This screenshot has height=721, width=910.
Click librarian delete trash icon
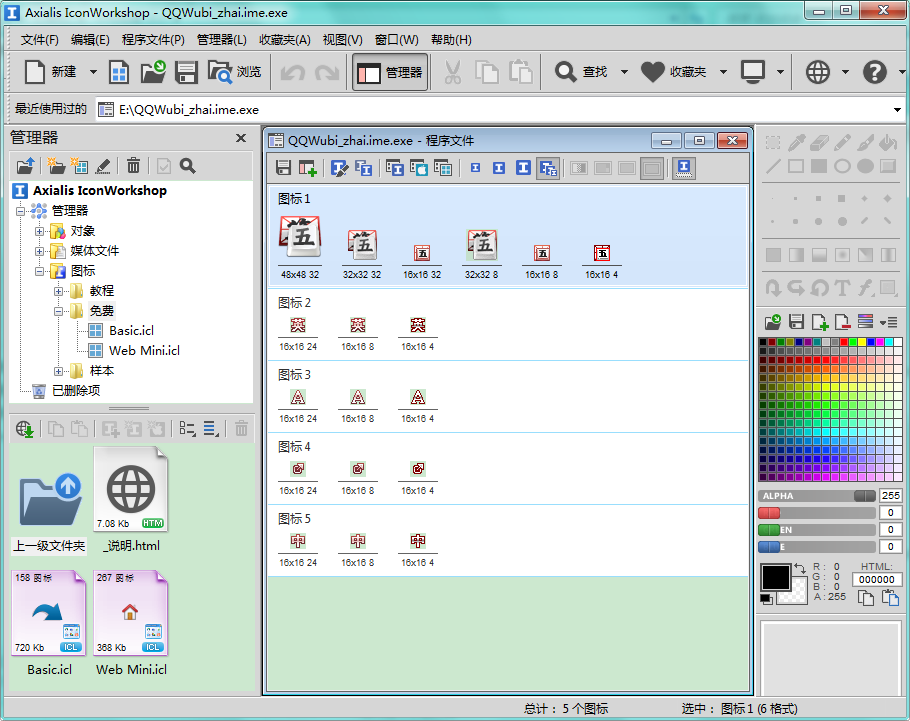133,166
